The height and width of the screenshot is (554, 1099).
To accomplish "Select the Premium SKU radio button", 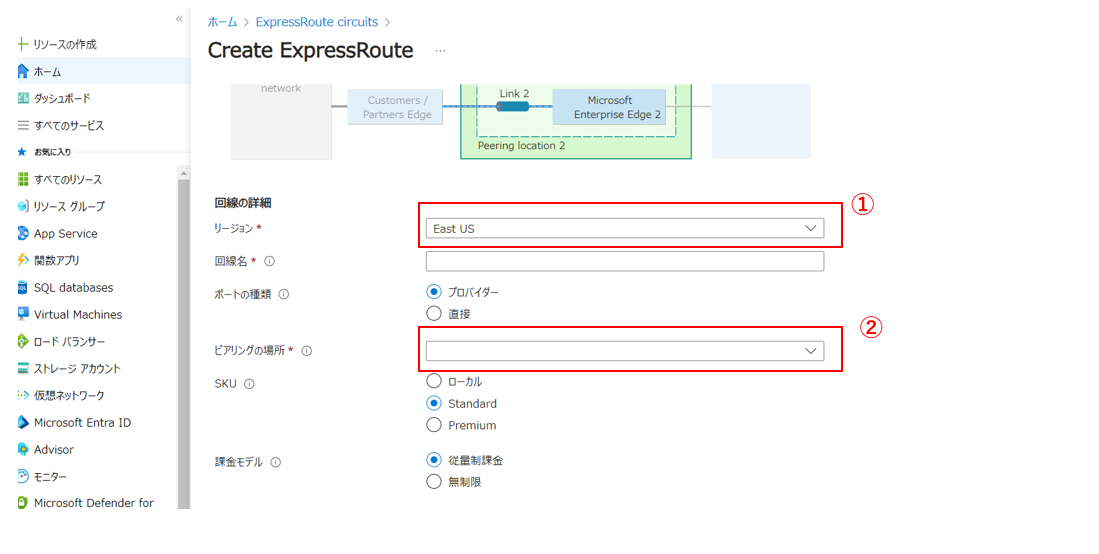I will point(434,425).
